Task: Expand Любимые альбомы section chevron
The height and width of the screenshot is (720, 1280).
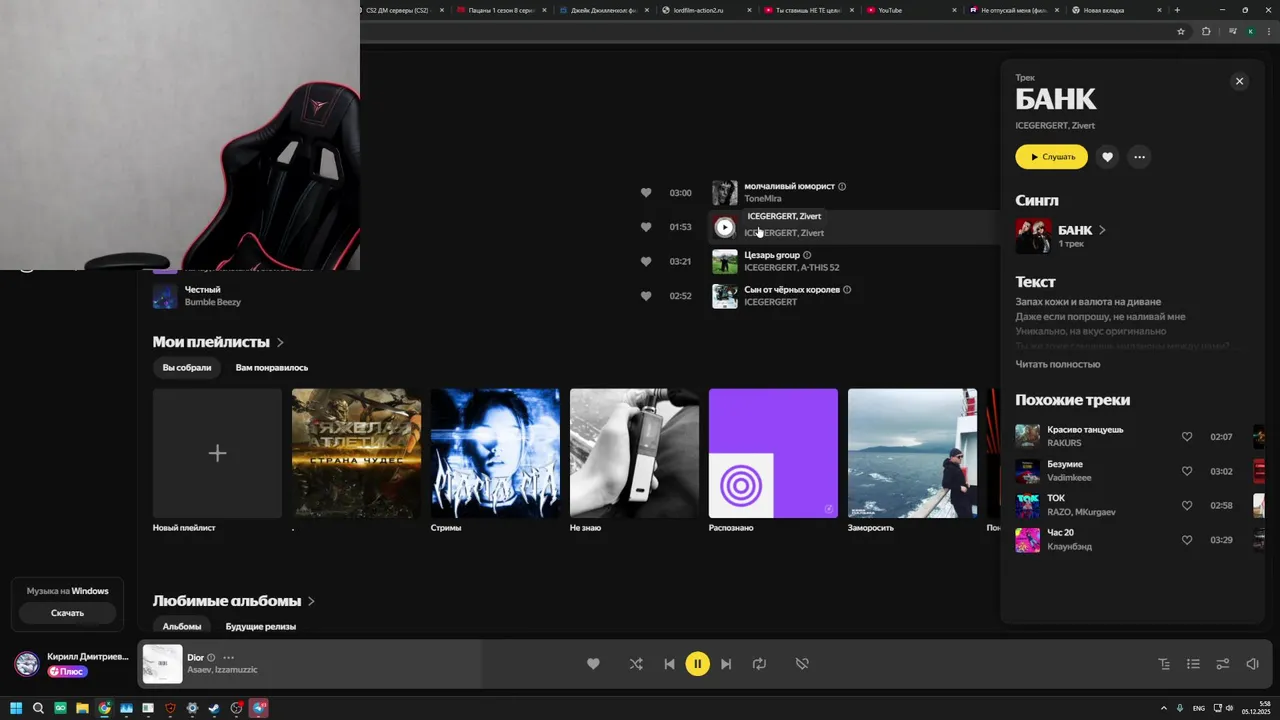Action: tap(311, 601)
